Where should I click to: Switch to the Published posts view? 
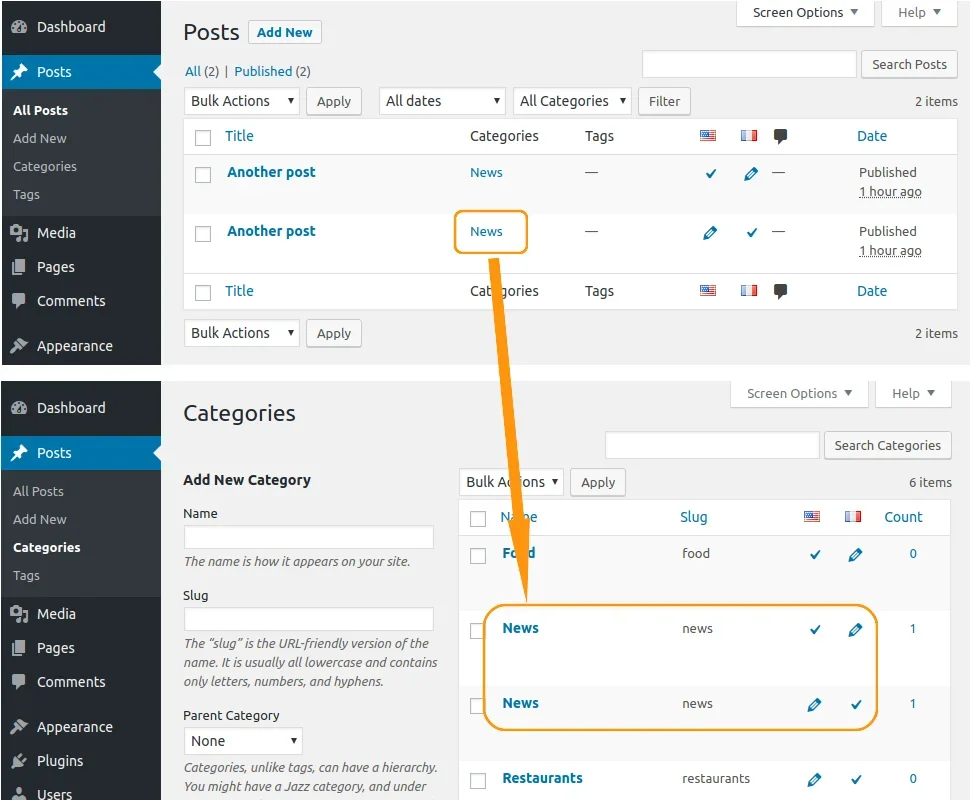click(x=264, y=71)
